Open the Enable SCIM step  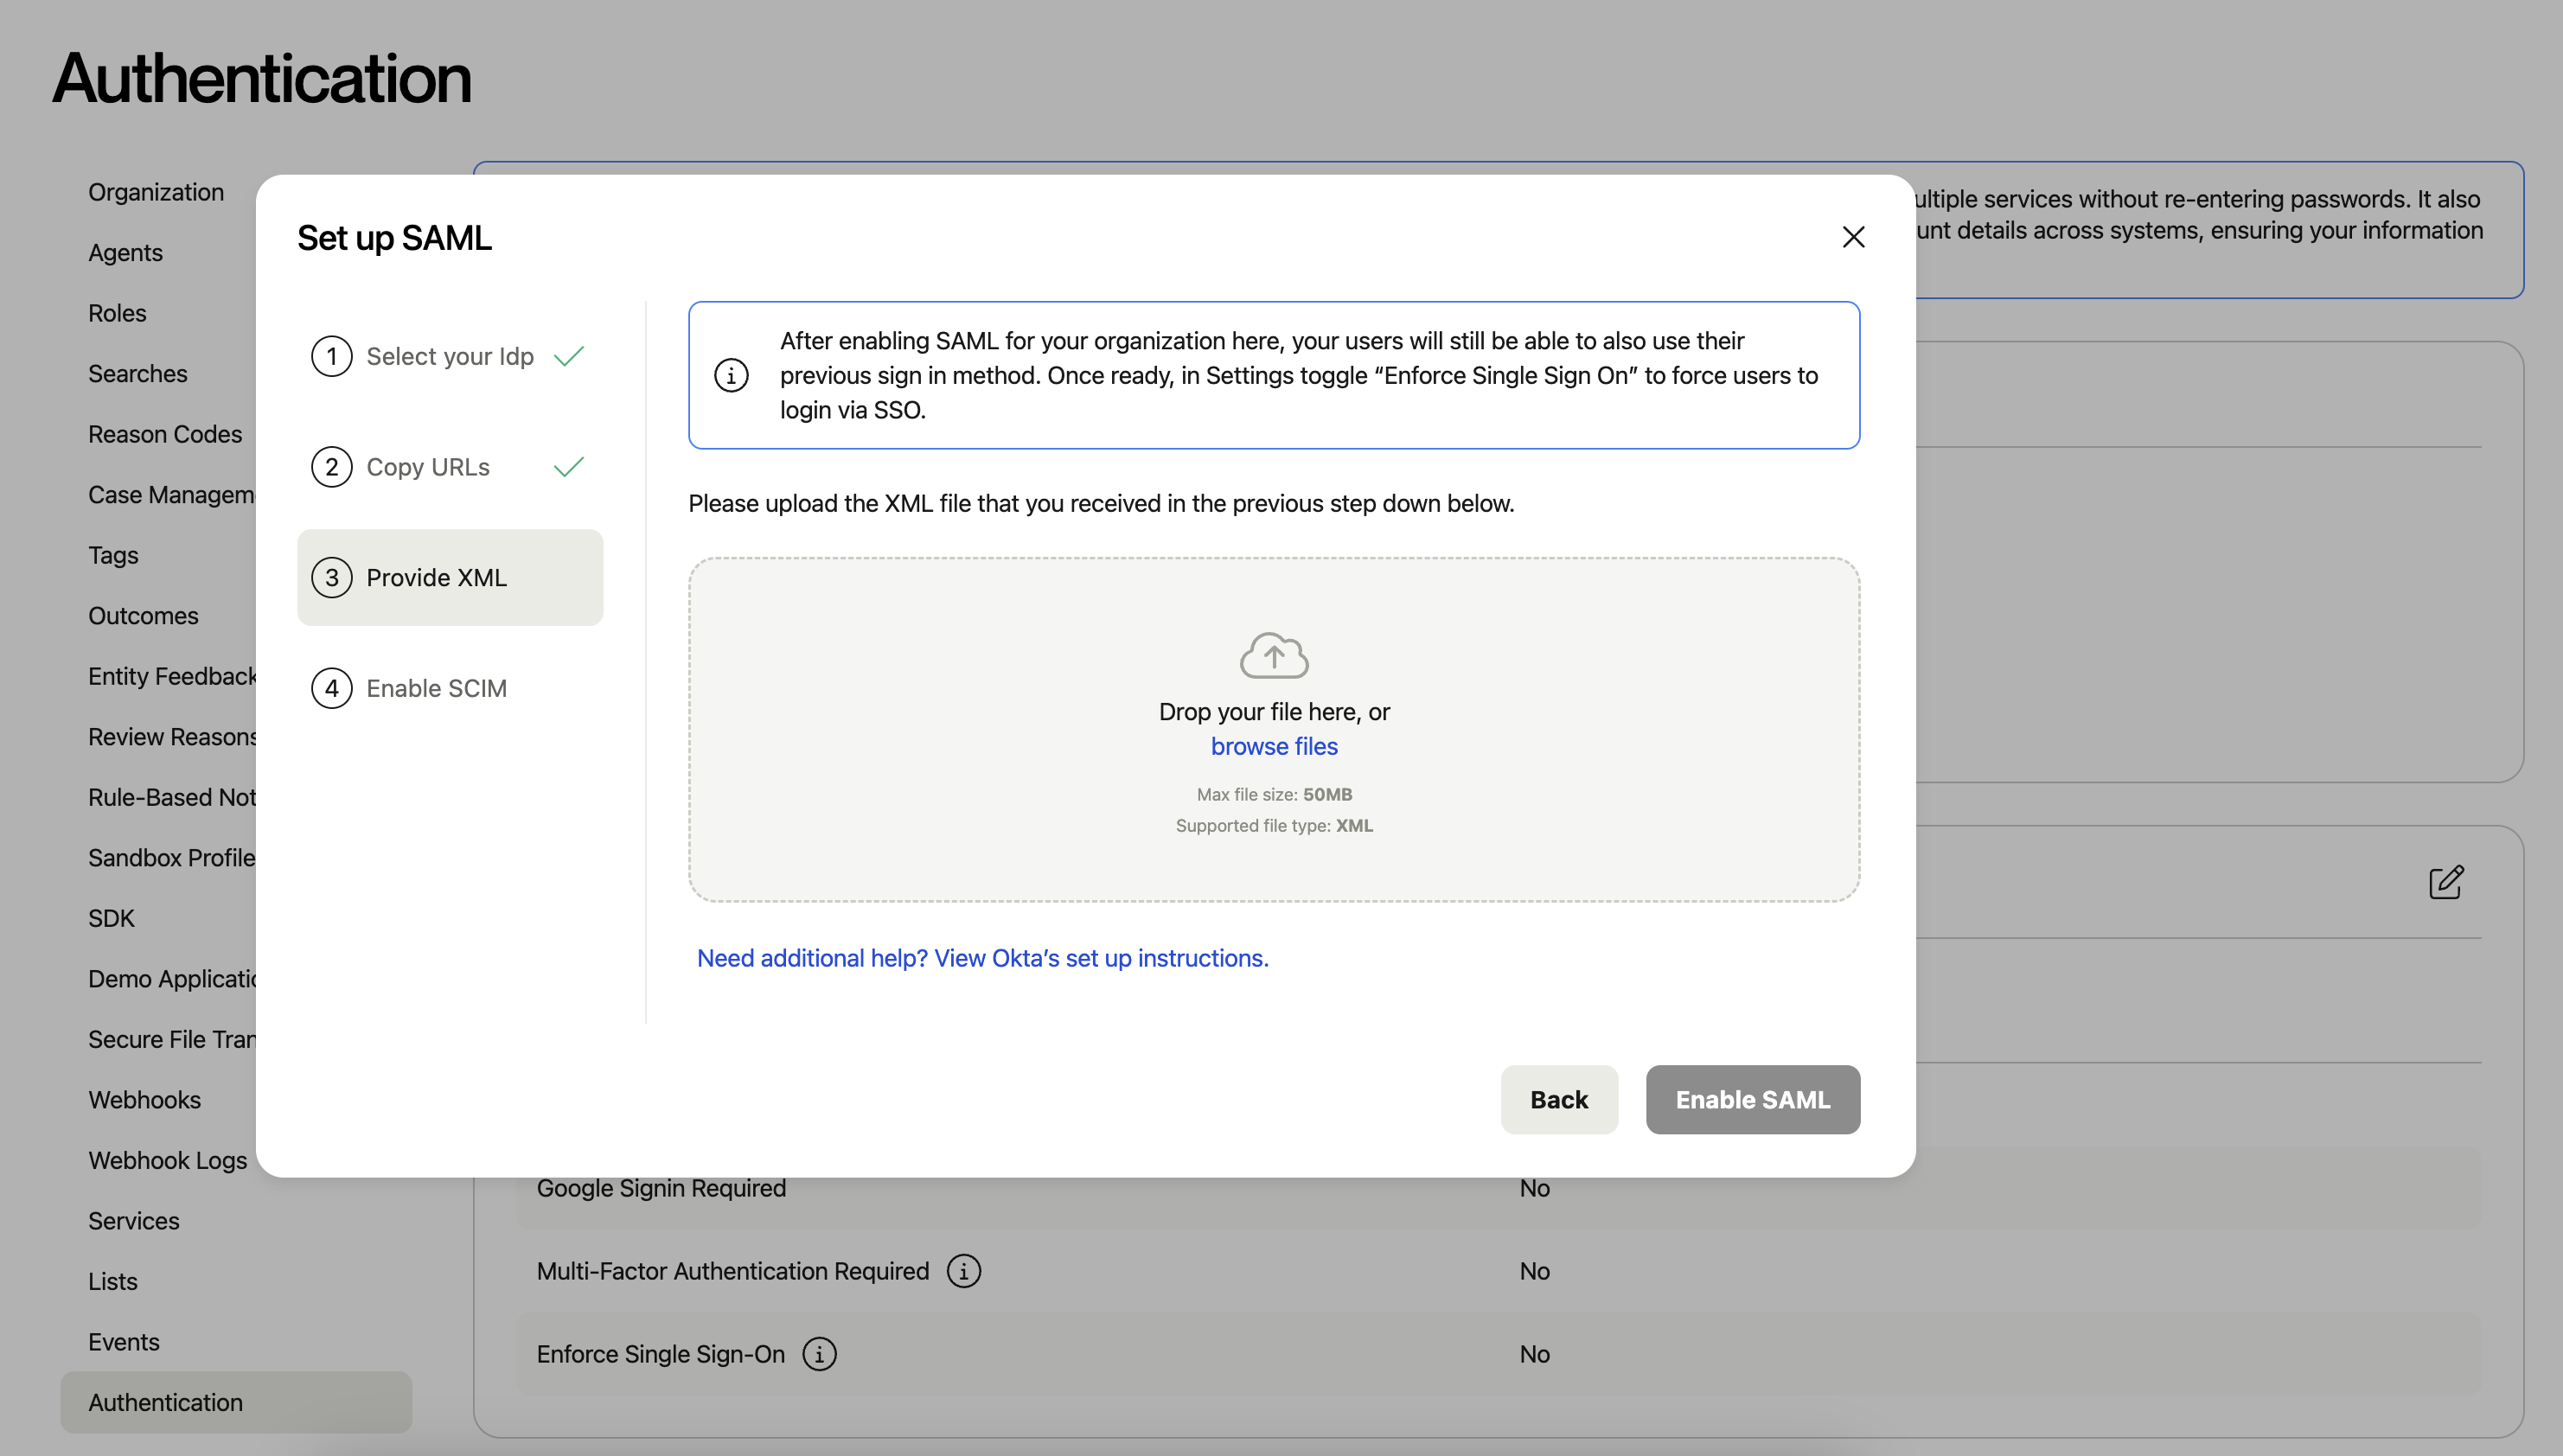pos(436,688)
